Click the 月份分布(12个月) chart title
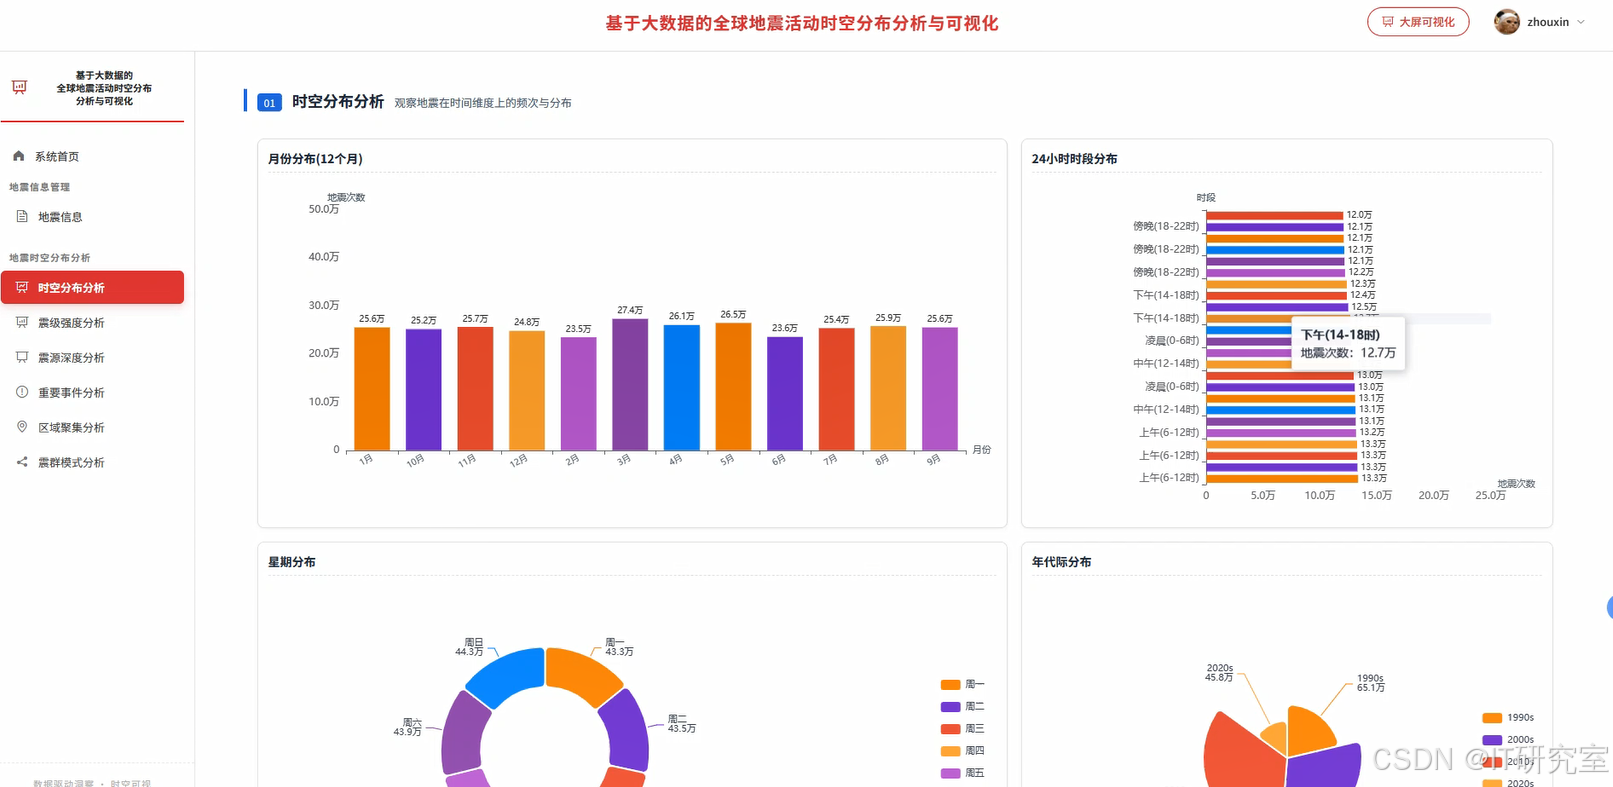The image size is (1613, 787). [x=315, y=159]
